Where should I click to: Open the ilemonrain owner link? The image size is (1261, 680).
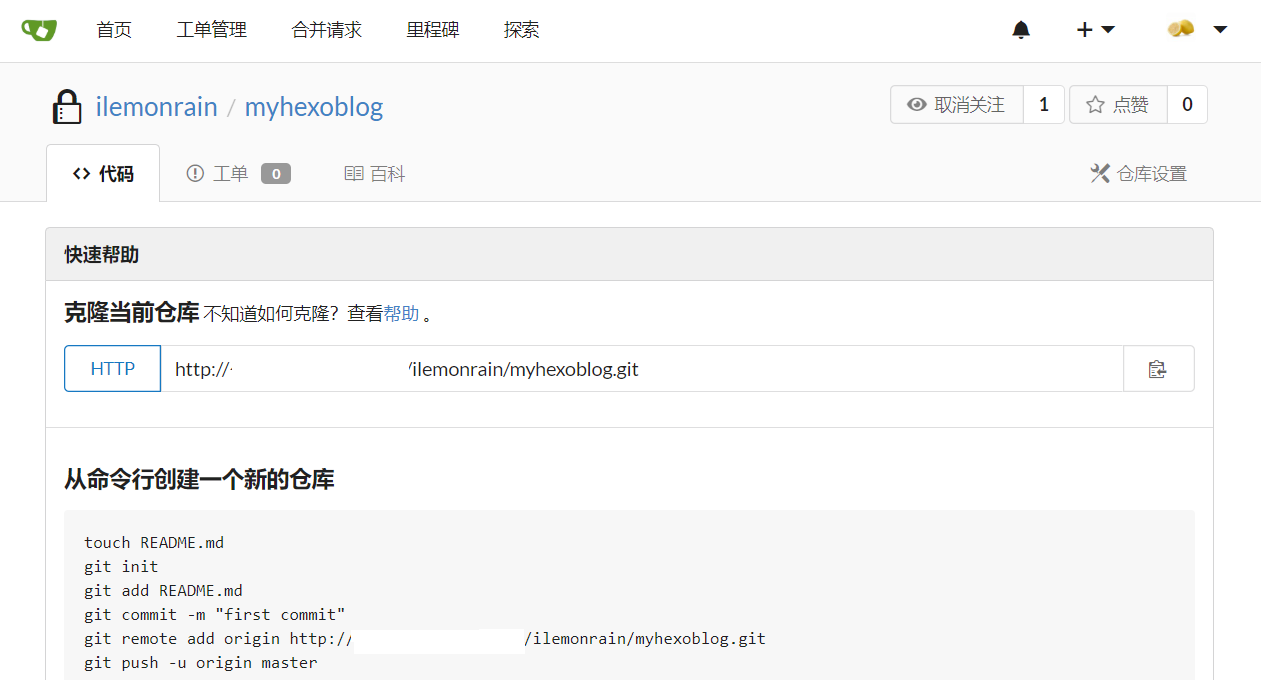click(156, 107)
